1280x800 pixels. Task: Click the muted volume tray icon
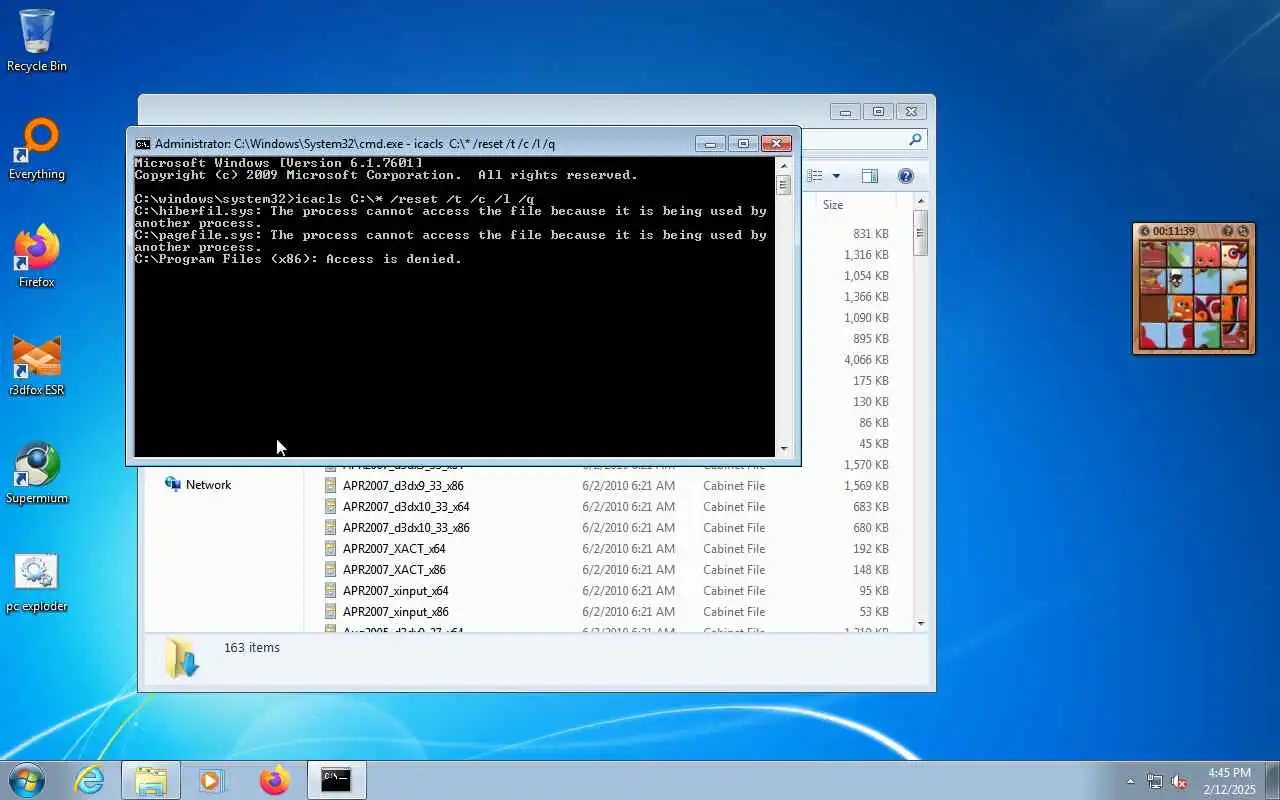(x=1179, y=781)
